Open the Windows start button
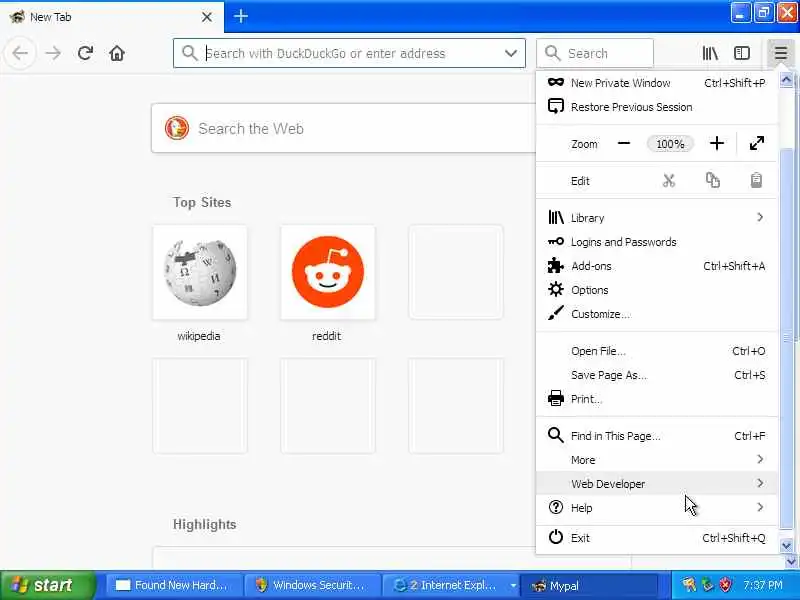800x600 pixels. [47, 585]
